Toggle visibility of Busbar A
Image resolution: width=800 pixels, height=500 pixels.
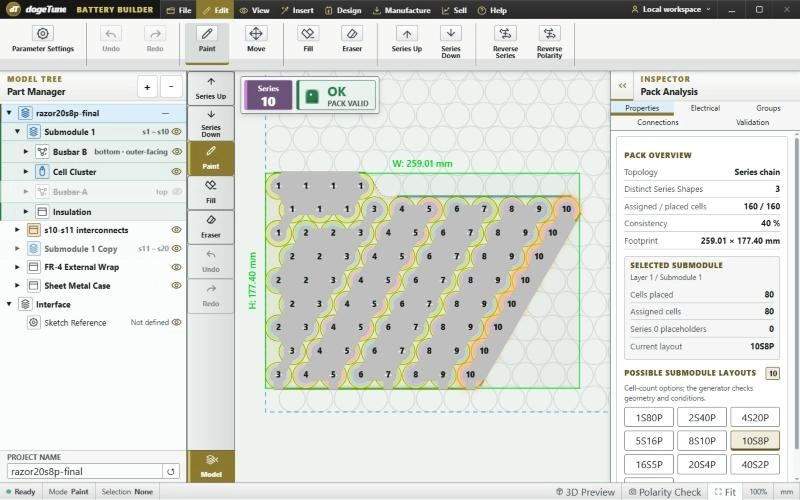tap(177, 192)
